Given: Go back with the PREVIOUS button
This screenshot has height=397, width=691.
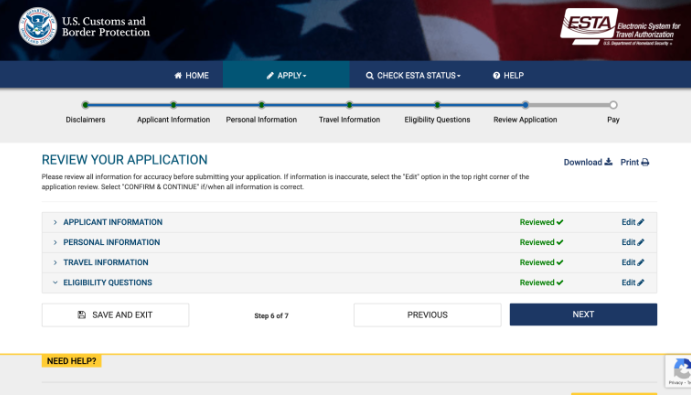Looking at the screenshot, I should pyautogui.click(x=427, y=315).
